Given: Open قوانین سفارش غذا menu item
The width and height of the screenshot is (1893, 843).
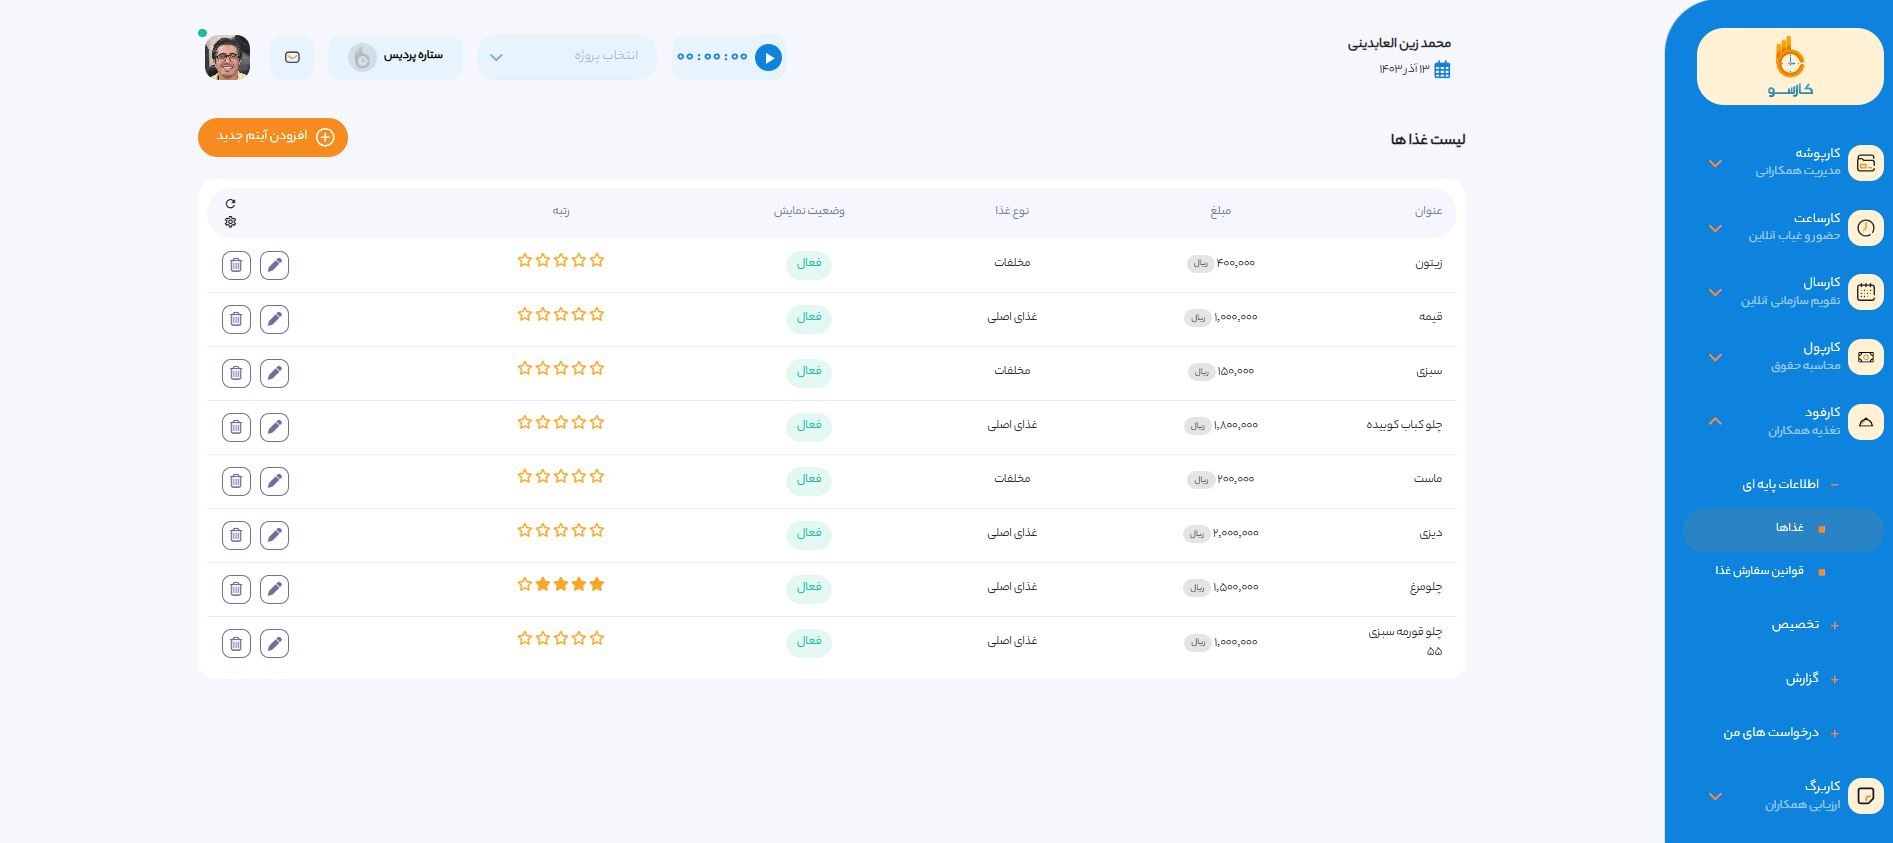Looking at the screenshot, I should pyautogui.click(x=1759, y=571).
